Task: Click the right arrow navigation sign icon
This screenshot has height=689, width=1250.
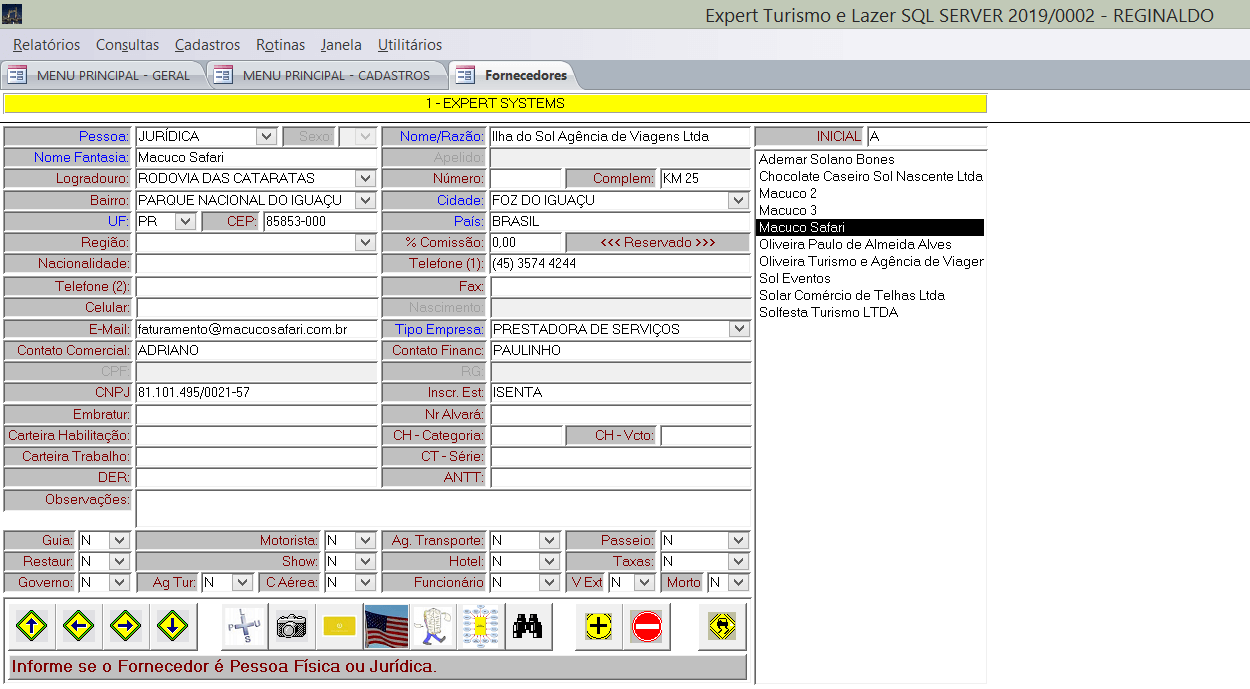Action: click(126, 627)
